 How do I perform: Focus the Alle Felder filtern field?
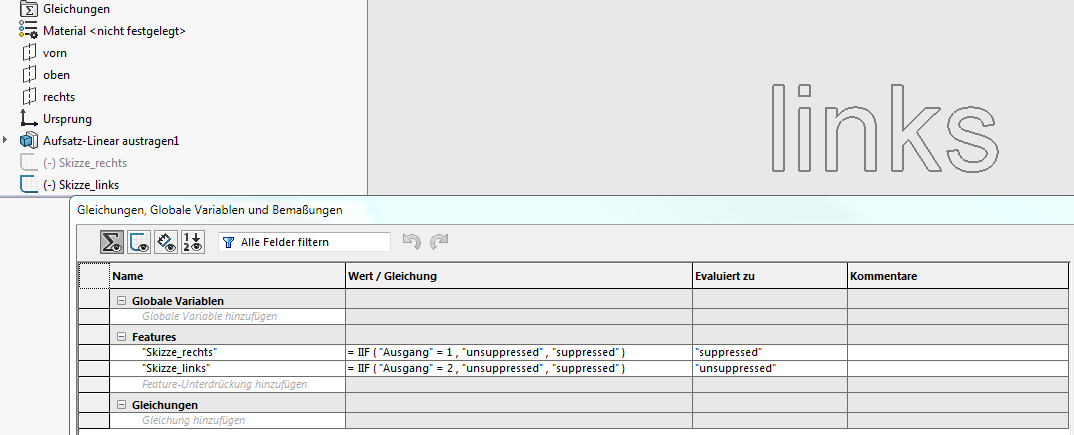(x=304, y=242)
